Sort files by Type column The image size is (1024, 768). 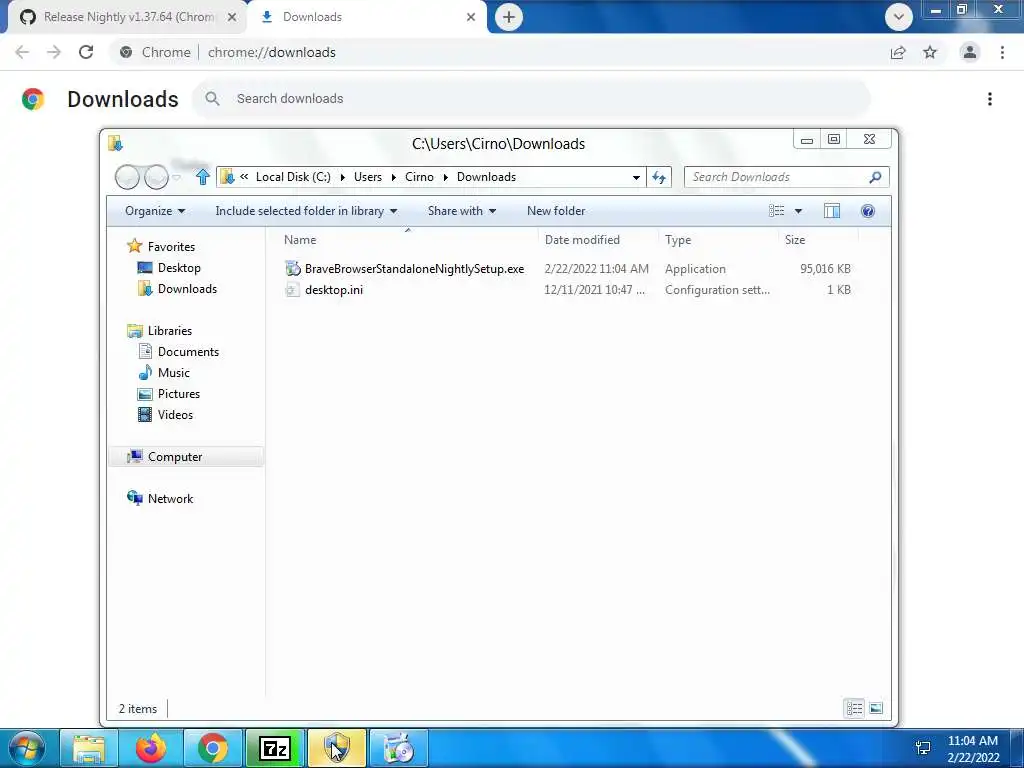pyautogui.click(x=718, y=240)
